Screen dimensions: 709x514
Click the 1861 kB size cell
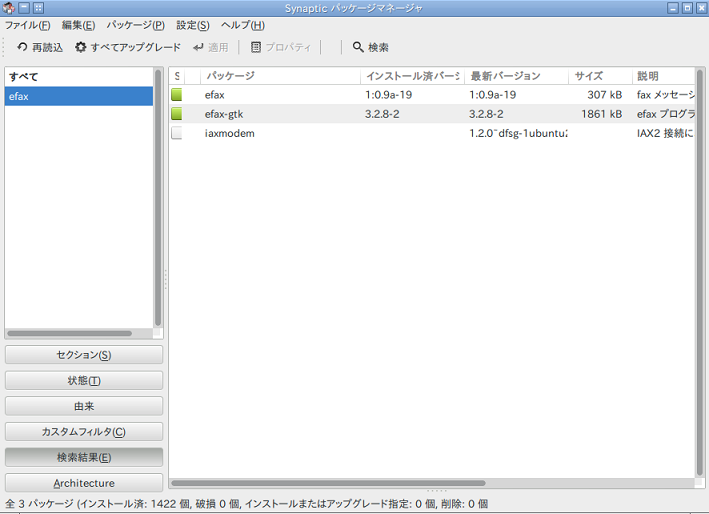point(601,114)
